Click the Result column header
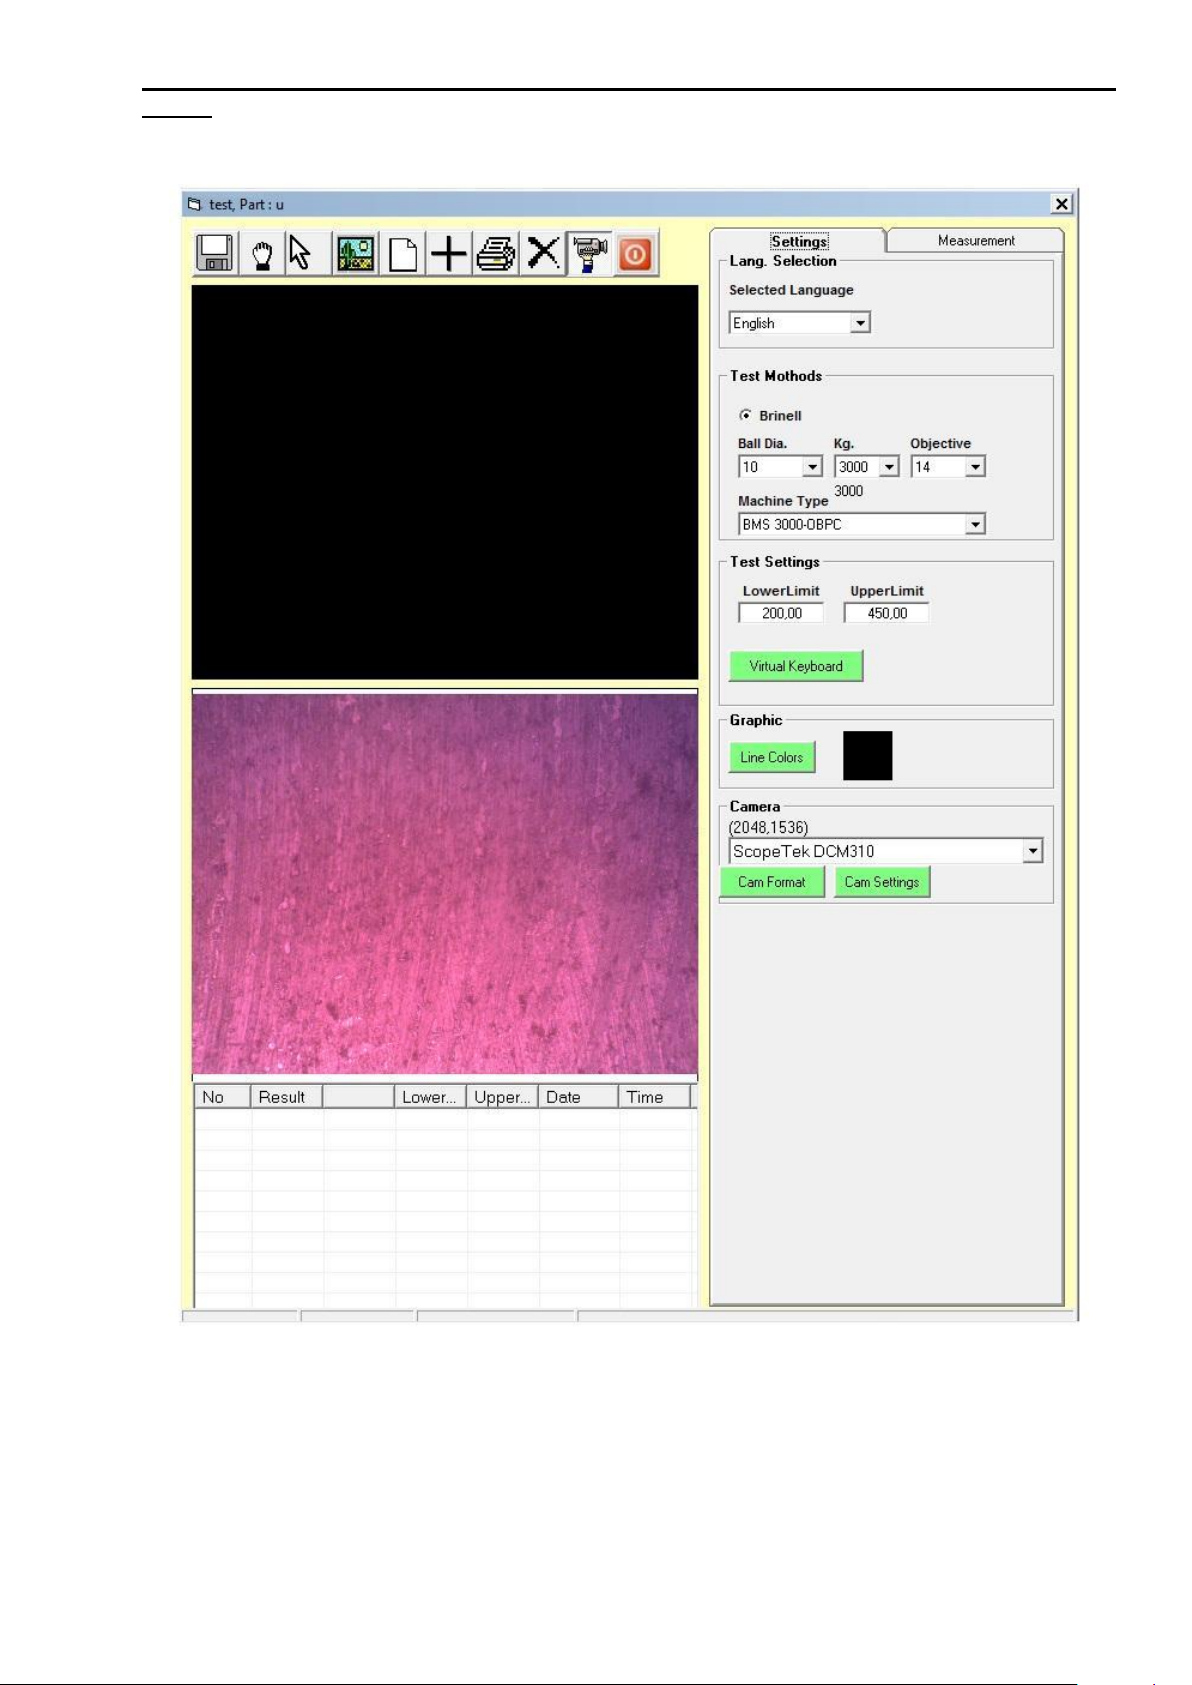1192x1685 pixels. tap(286, 1097)
